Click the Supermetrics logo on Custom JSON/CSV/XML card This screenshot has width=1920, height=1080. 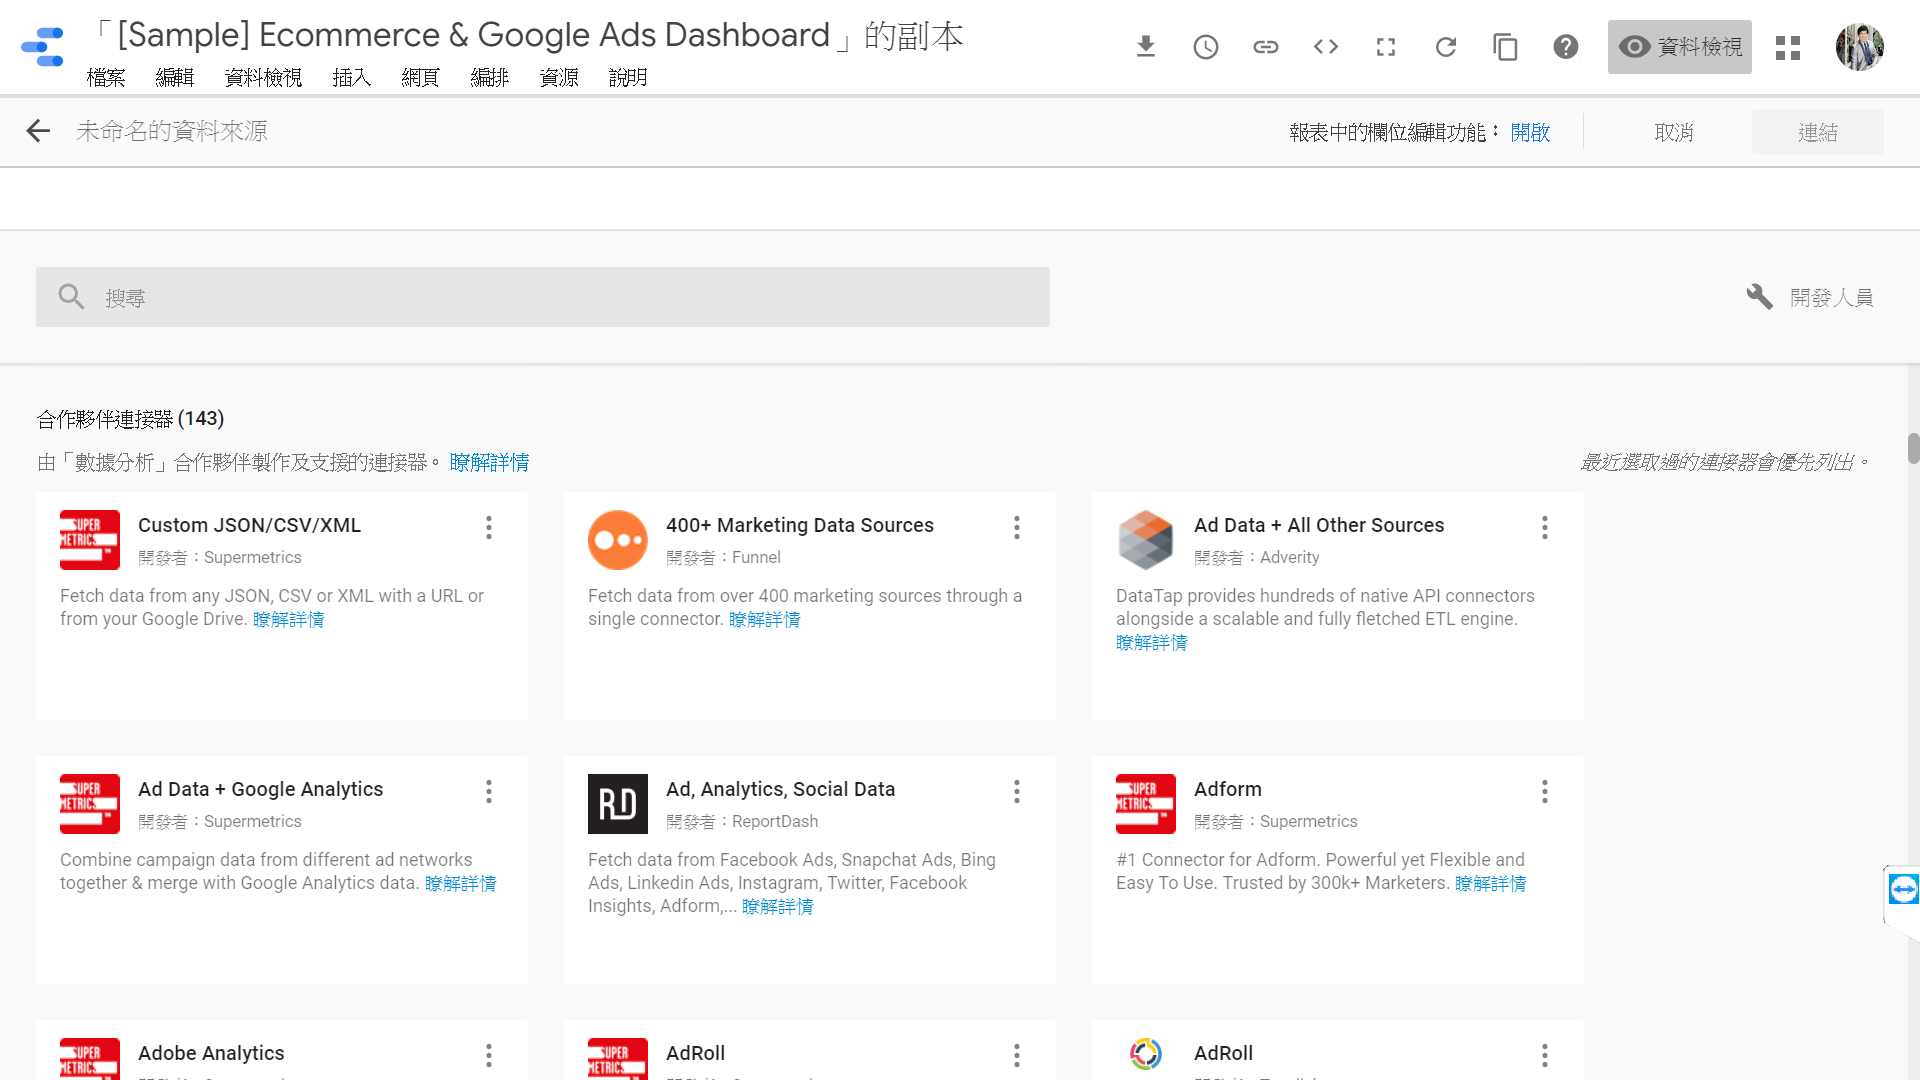coord(90,540)
